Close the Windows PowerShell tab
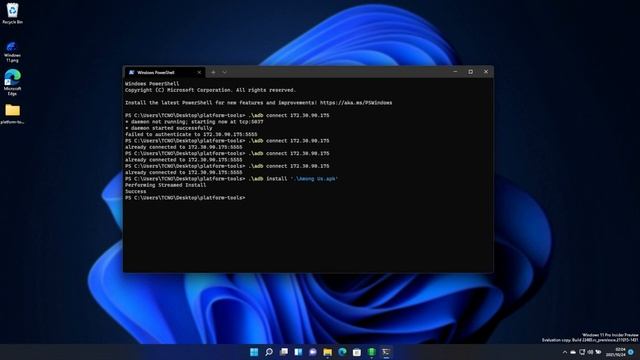The width and height of the screenshot is (640, 360). 199,72
